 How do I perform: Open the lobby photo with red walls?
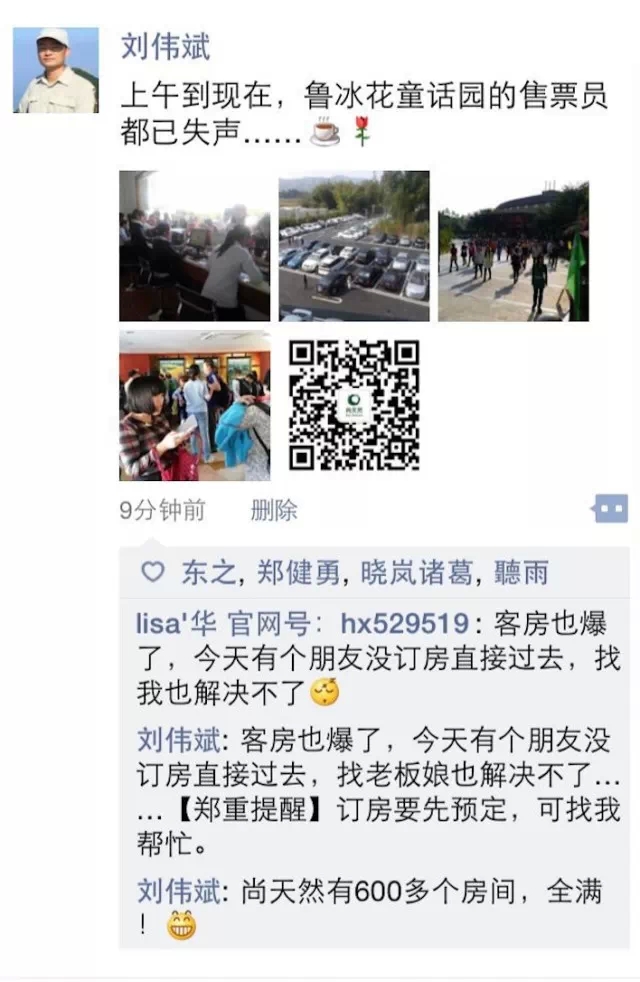(195, 406)
